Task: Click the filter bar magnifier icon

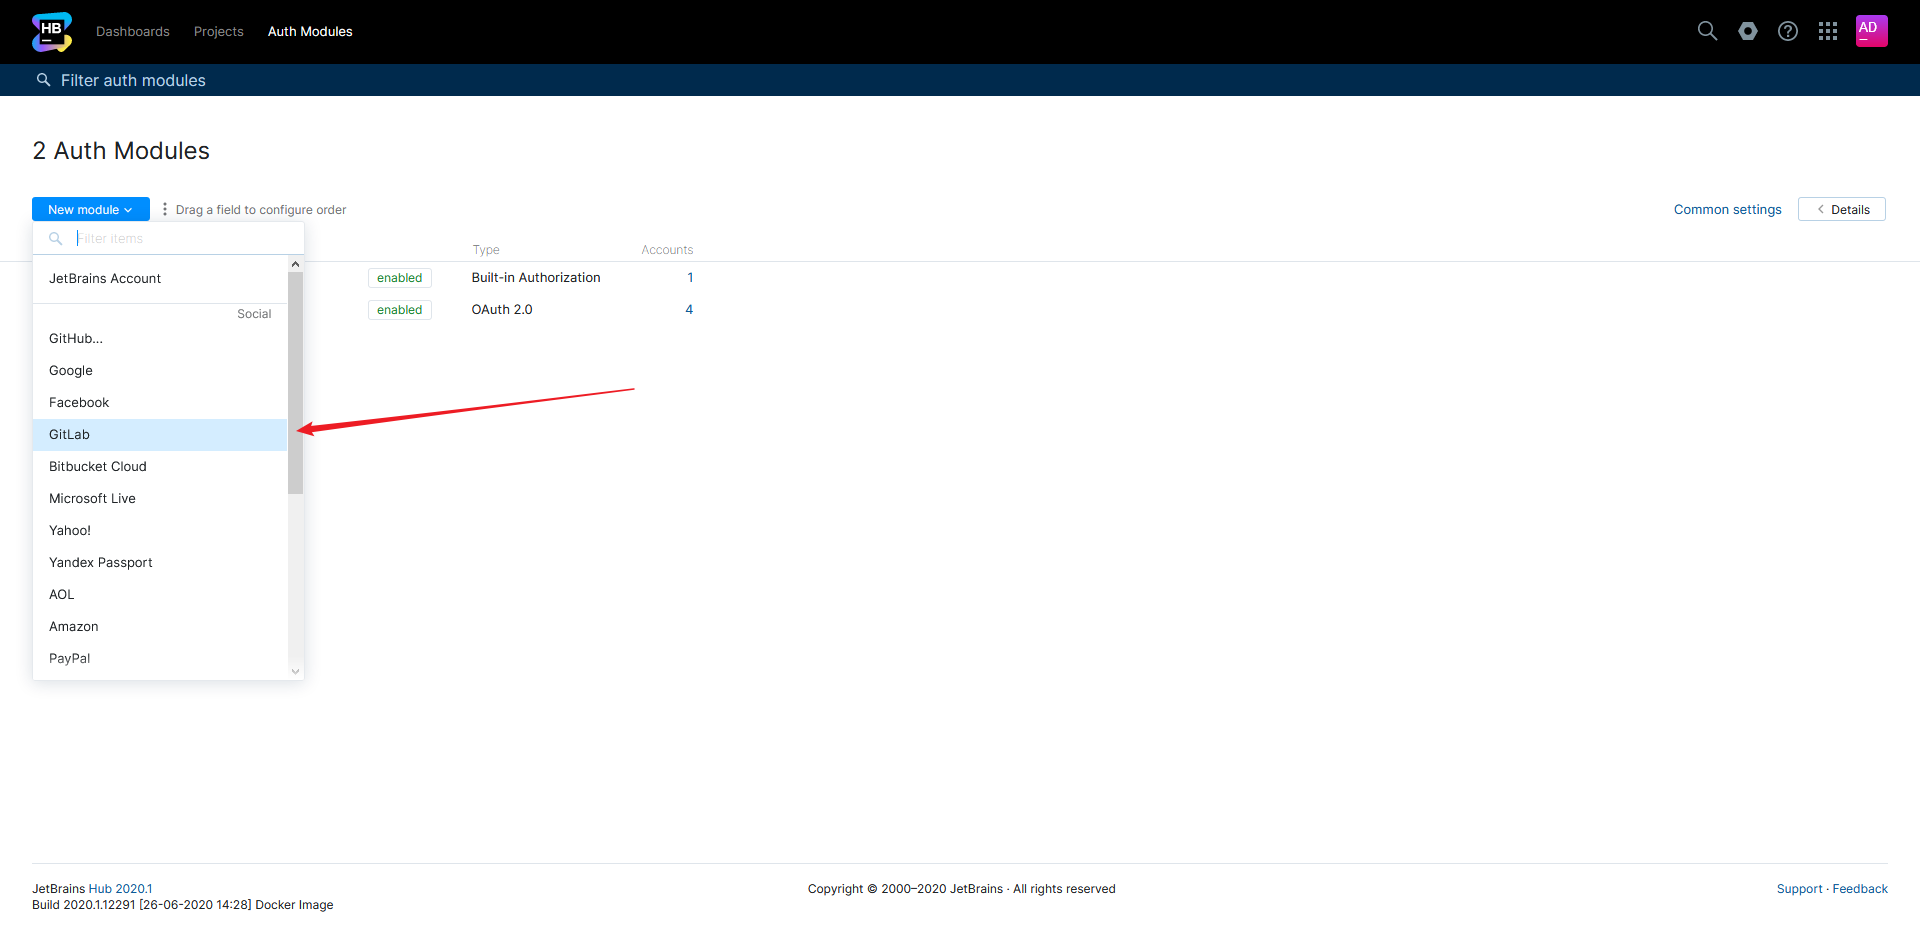Action: 43,80
